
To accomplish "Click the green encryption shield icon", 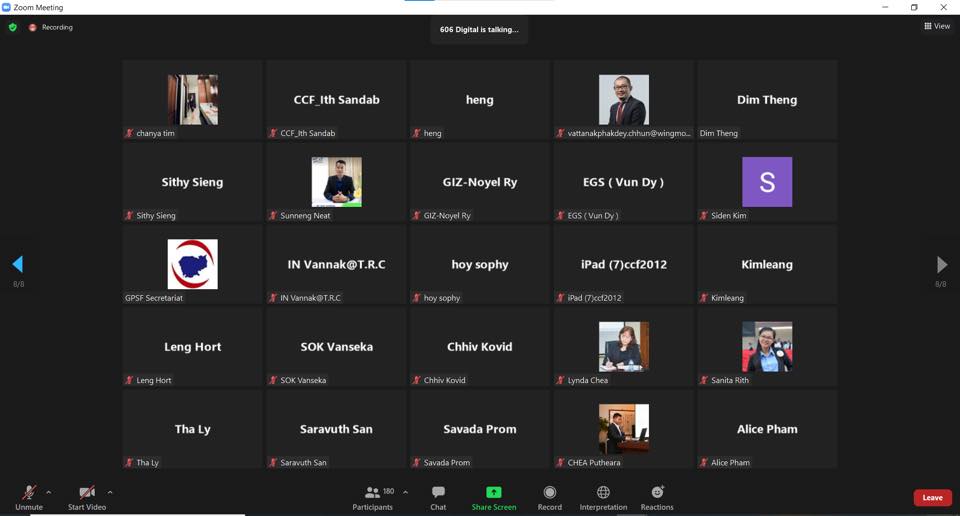I will tap(13, 27).
